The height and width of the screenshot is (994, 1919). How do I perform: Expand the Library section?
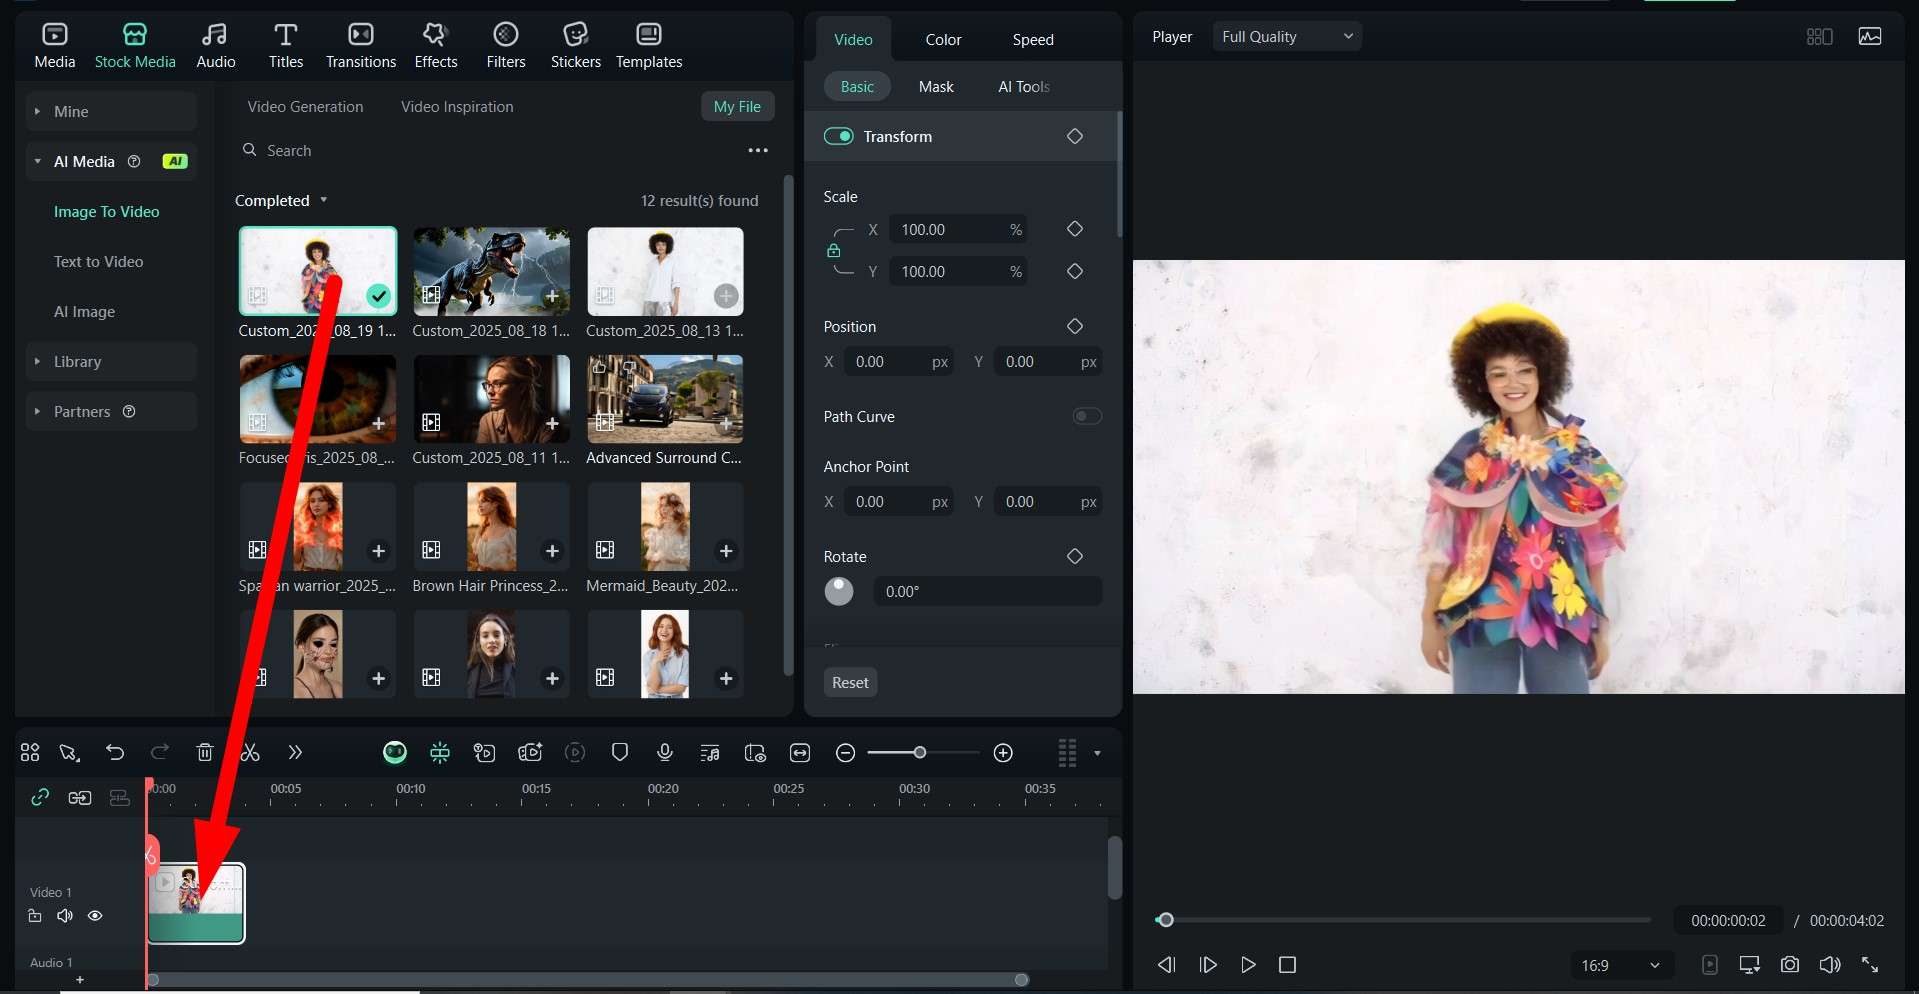point(111,361)
